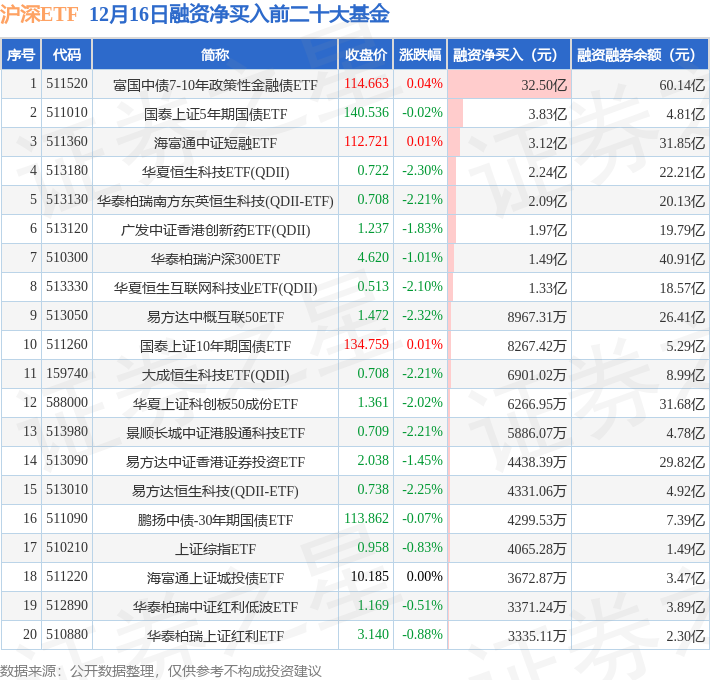Select 易方达恒生科技(QDII-ETF) name
Viewport: 710px width, 680px height.
215,491
